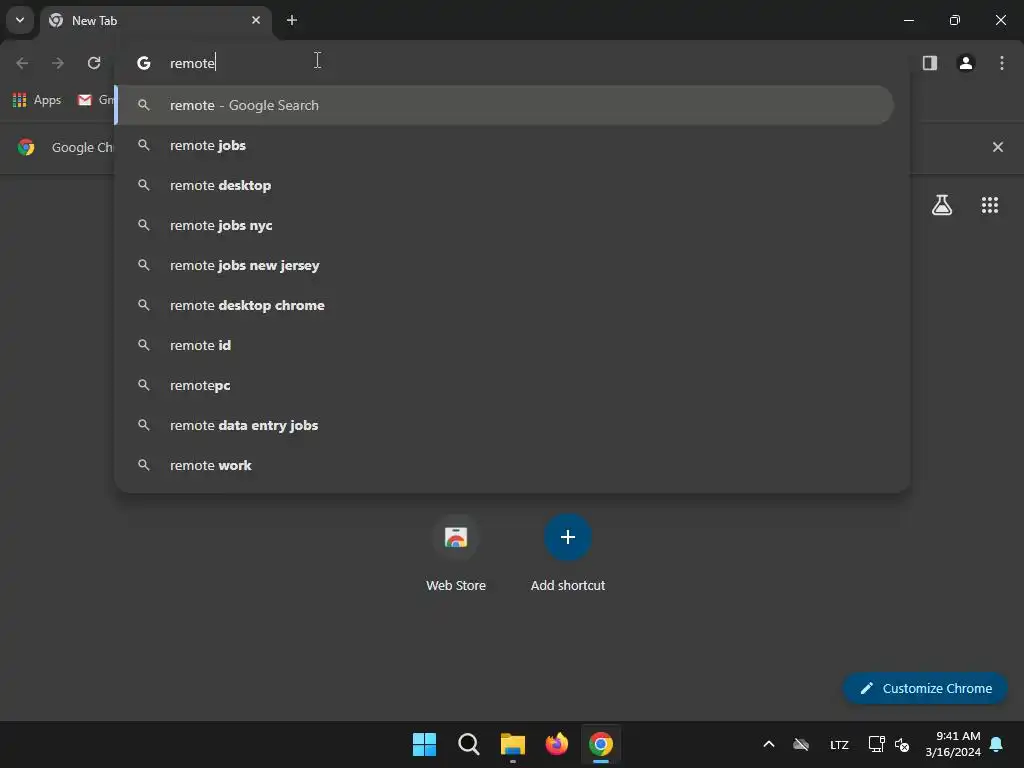
Task: Click the OneDrive cloud tray icon
Action: click(801, 744)
